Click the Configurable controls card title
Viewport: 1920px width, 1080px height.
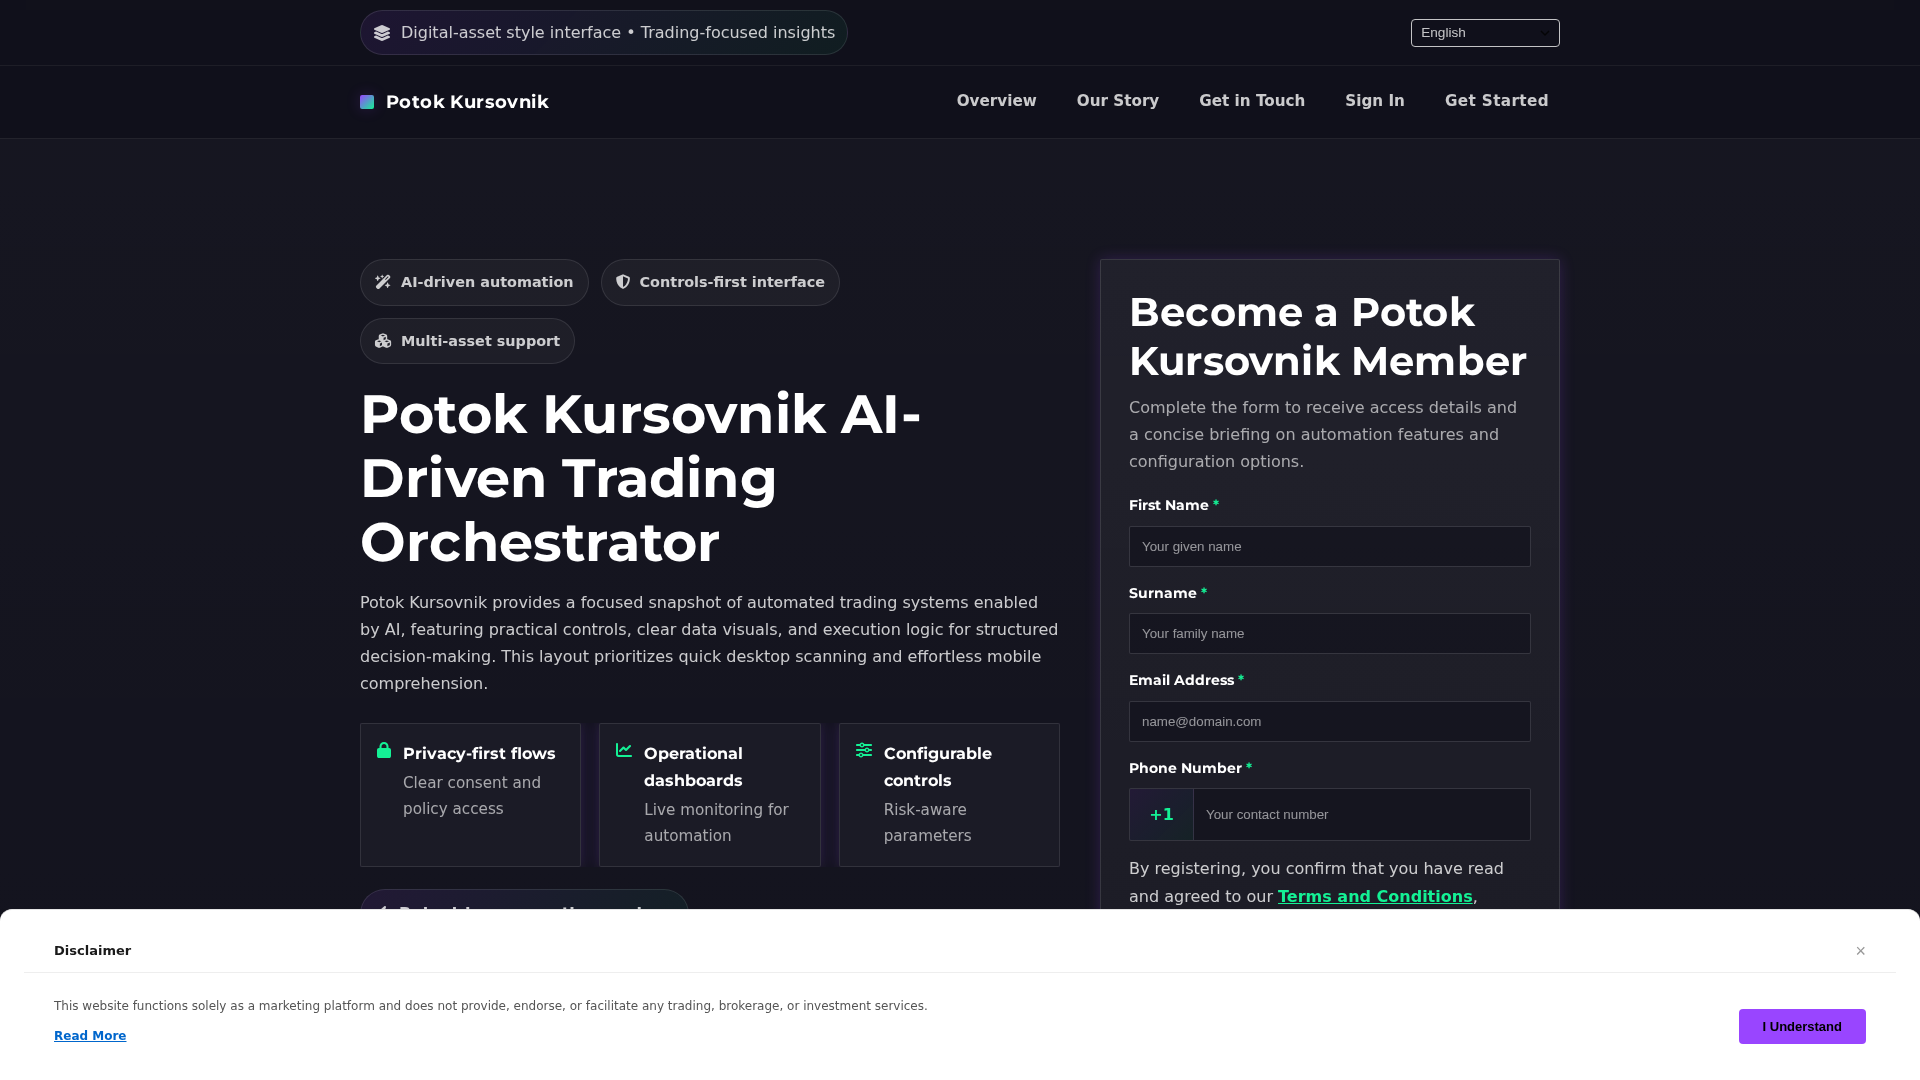pyautogui.click(x=937, y=767)
